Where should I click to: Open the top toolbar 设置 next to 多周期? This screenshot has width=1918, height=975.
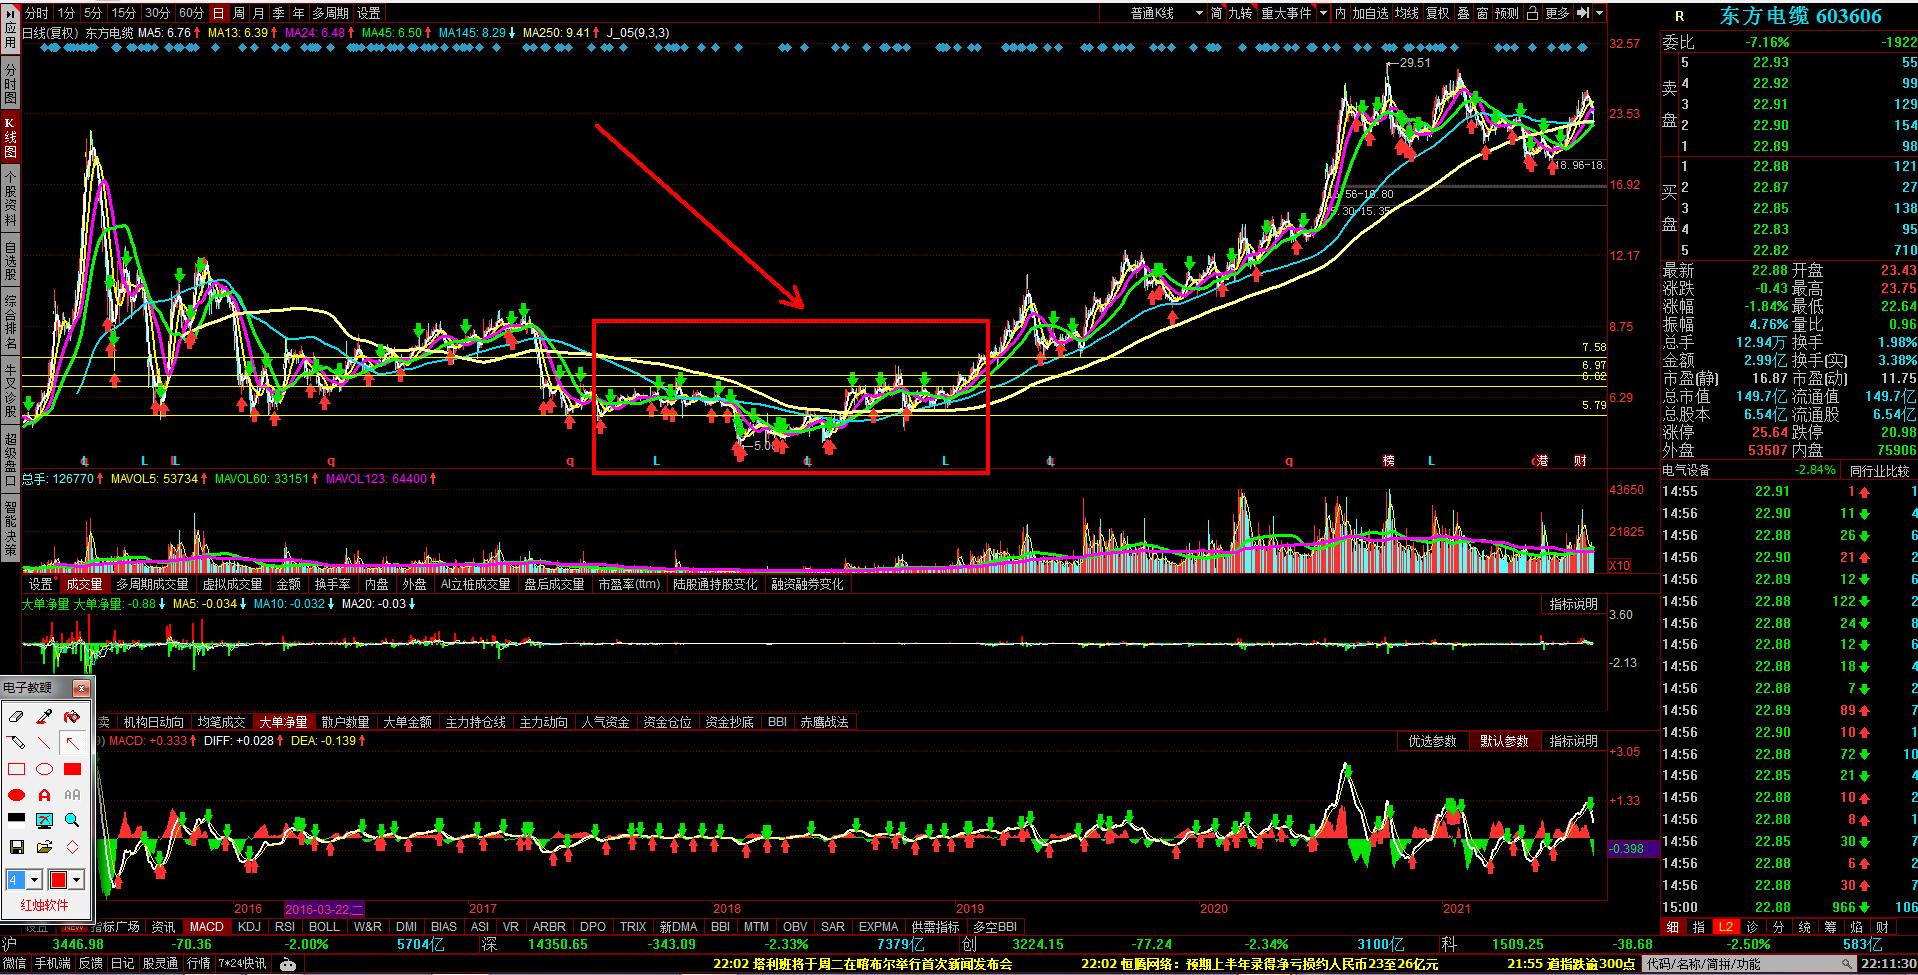(x=369, y=13)
